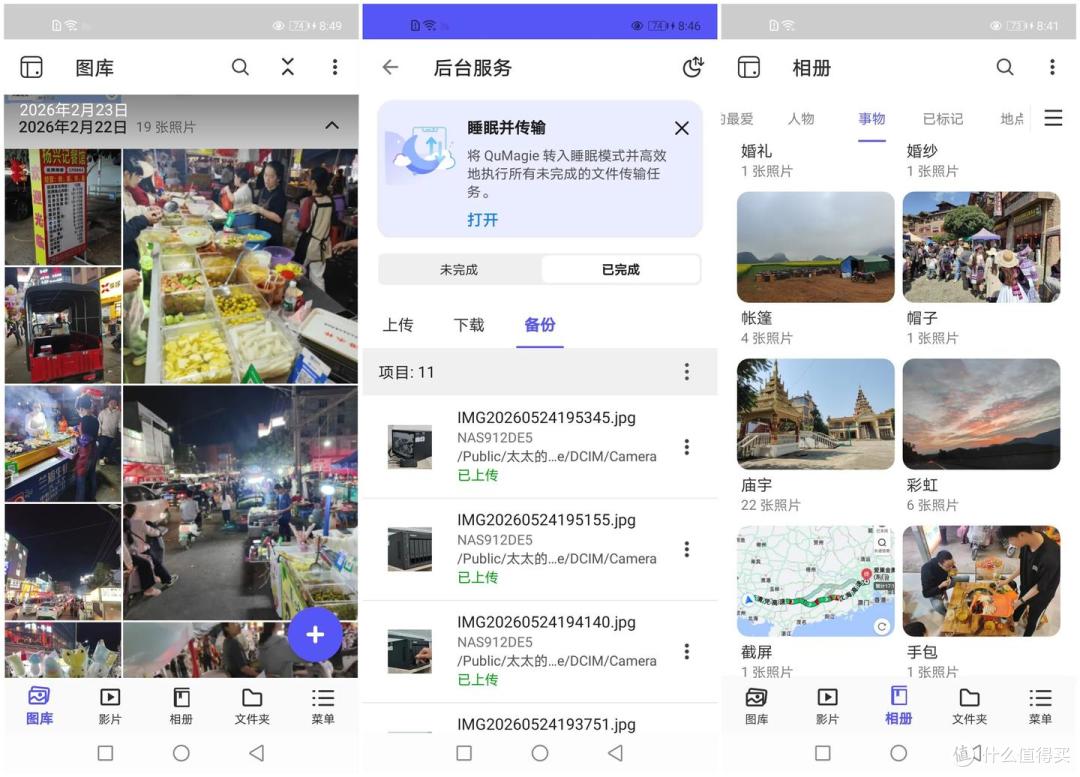Tap the Android home circle under the 图库 screen
The image size is (1080, 777).
(181, 753)
